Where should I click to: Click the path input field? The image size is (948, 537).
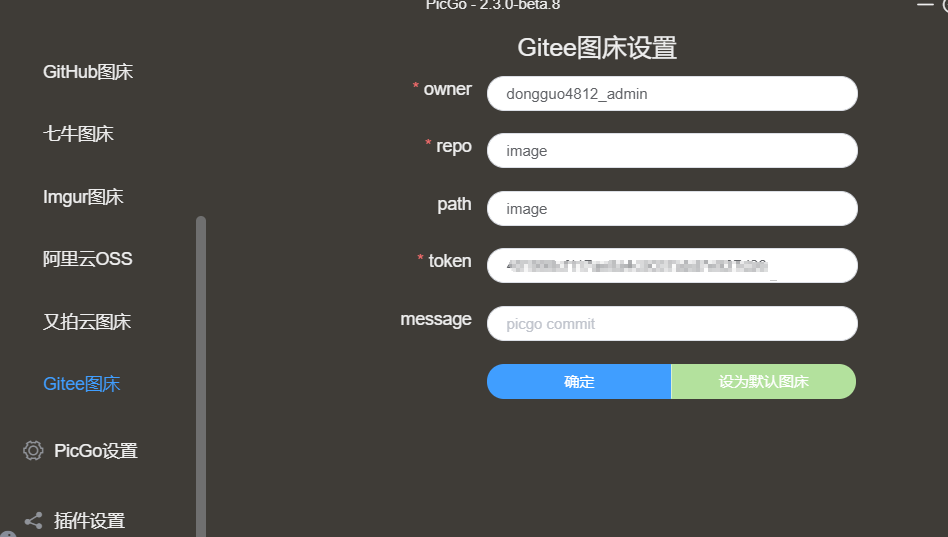(672, 209)
